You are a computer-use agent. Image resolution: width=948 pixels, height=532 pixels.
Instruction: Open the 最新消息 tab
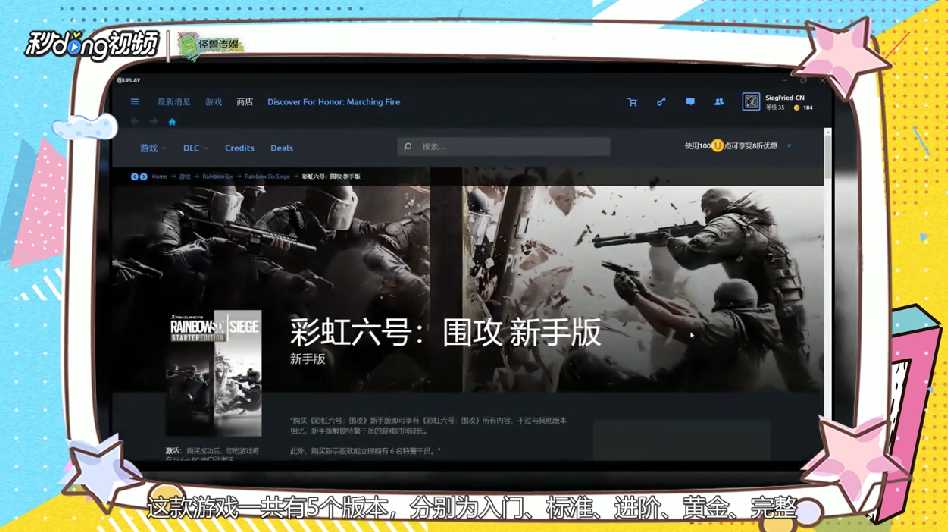(174, 102)
